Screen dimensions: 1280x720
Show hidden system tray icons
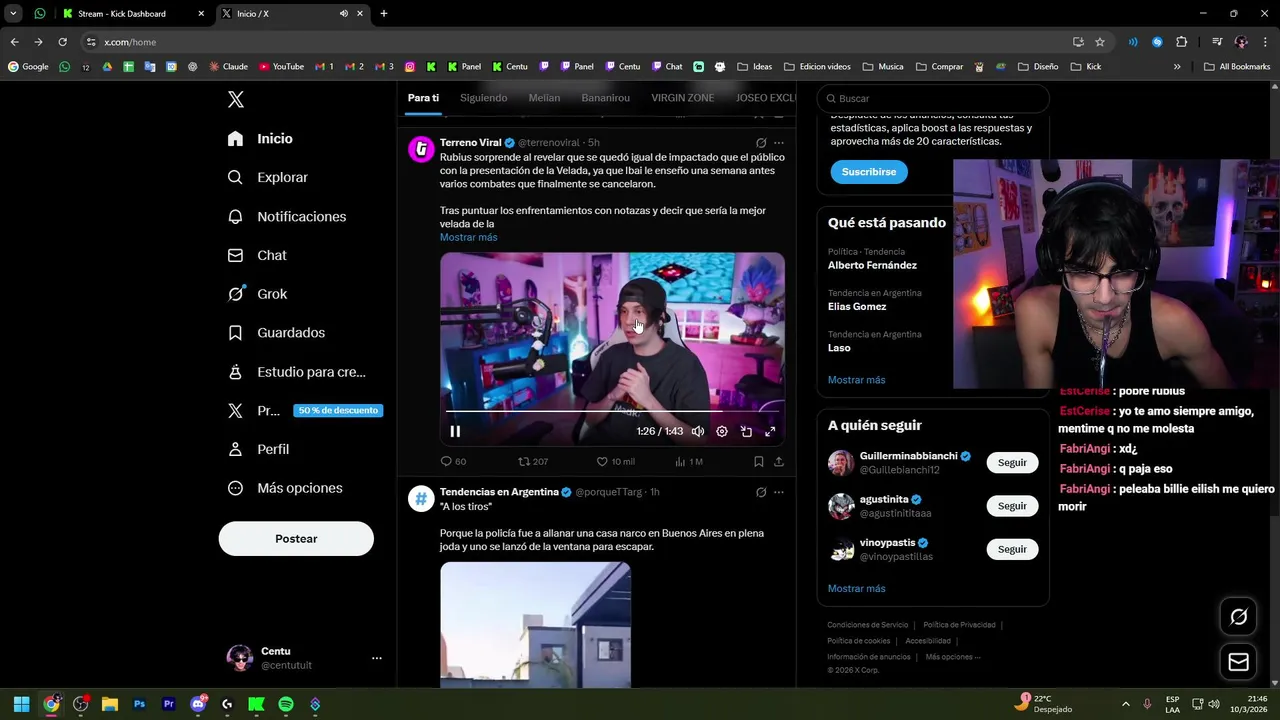[1125, 704]
